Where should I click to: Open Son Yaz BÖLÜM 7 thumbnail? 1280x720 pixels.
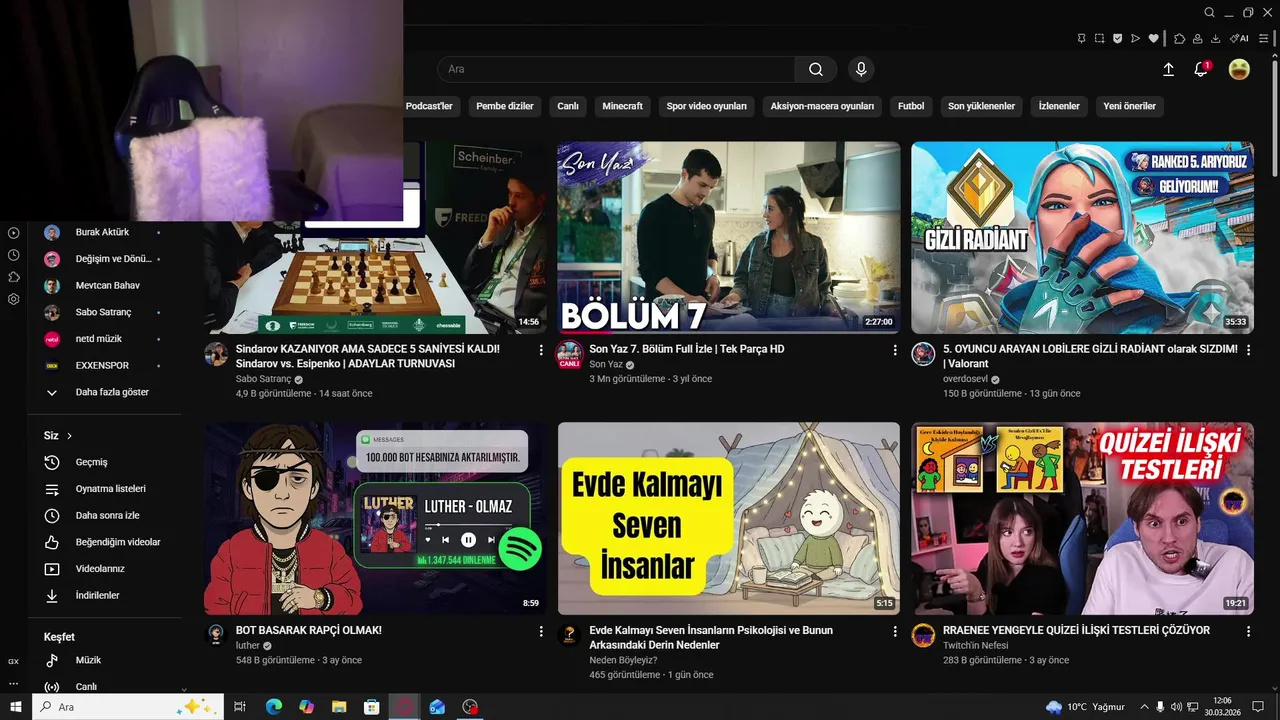[x=729, y=238]
